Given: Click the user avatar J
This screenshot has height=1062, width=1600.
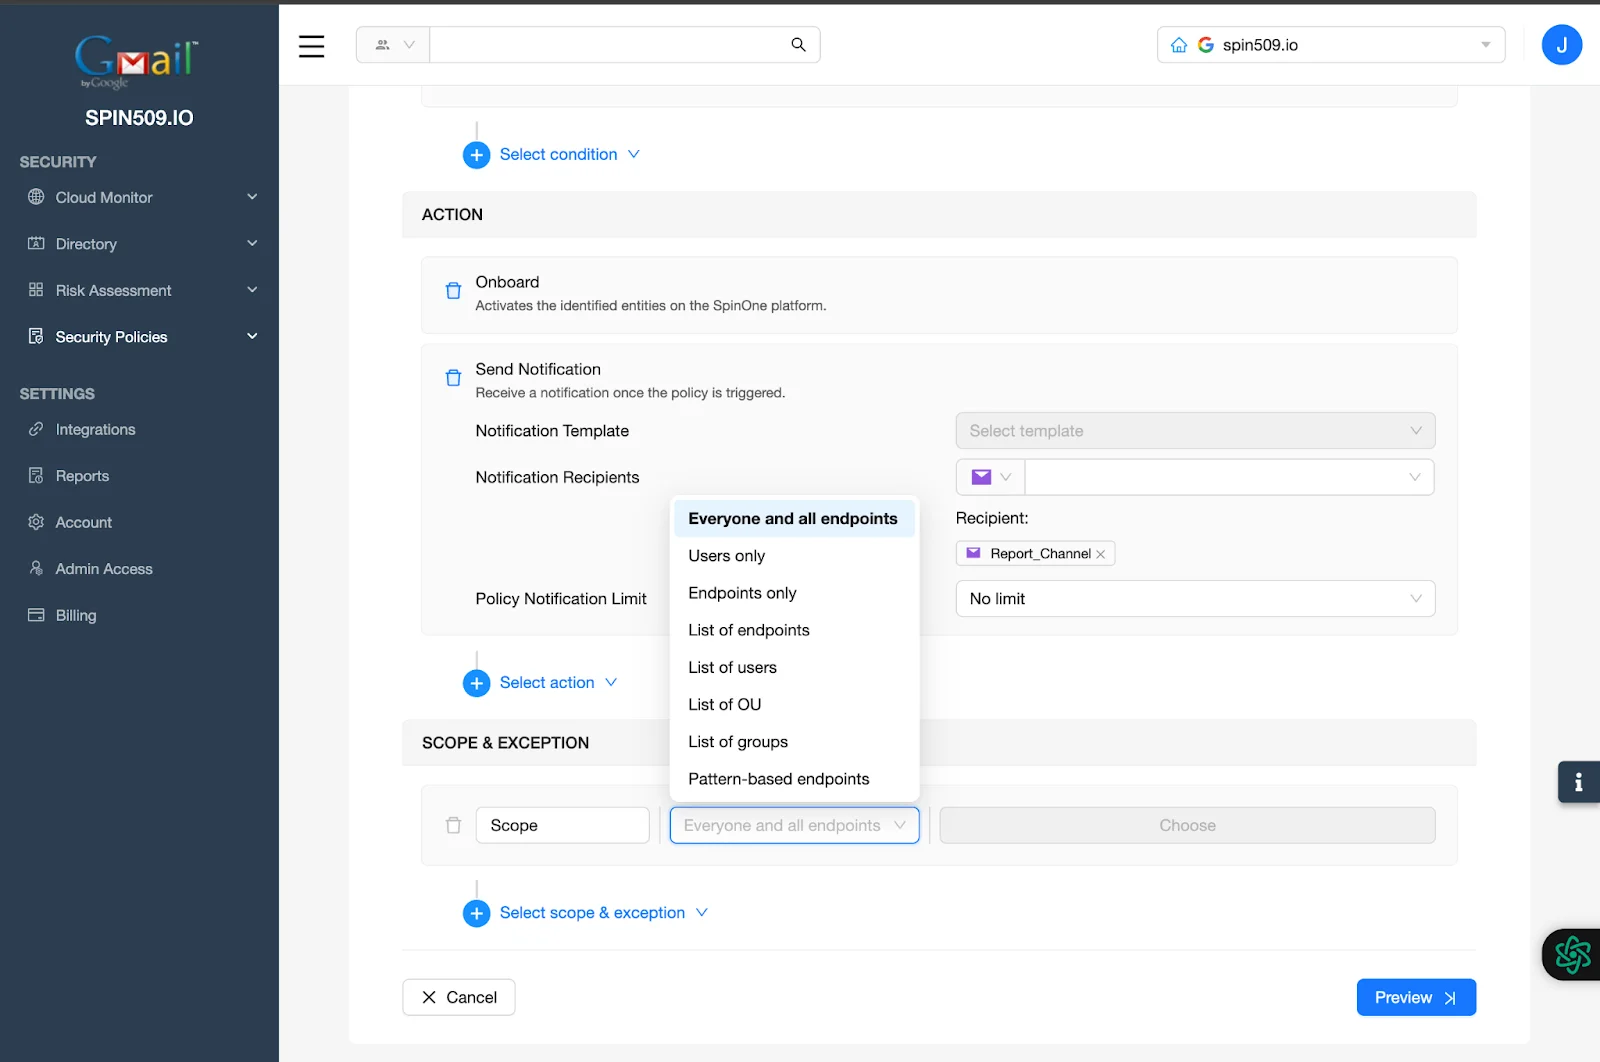Looking at the screenshot, I should tap(1561, 45).
